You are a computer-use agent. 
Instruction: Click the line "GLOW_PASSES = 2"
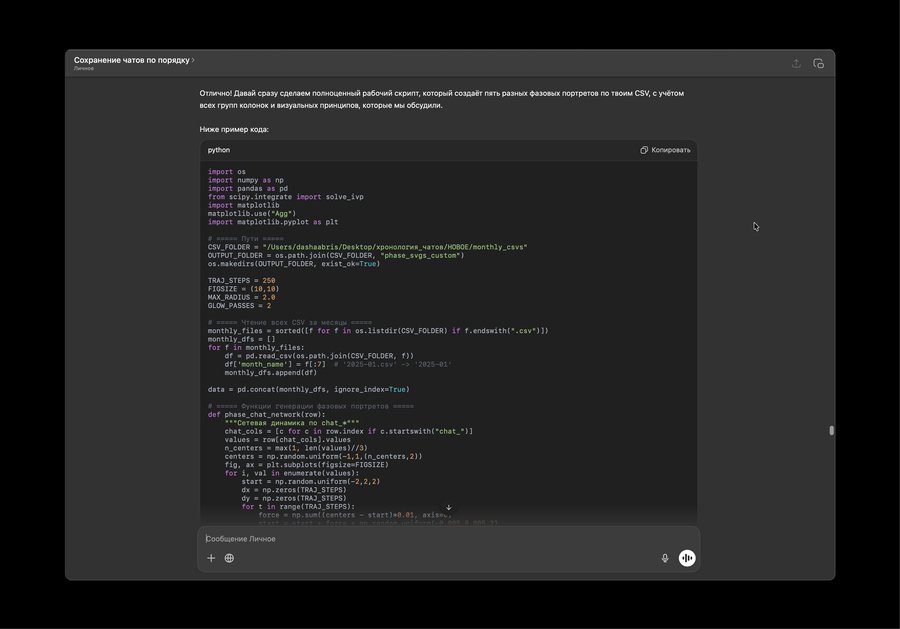tap(239, 305)
